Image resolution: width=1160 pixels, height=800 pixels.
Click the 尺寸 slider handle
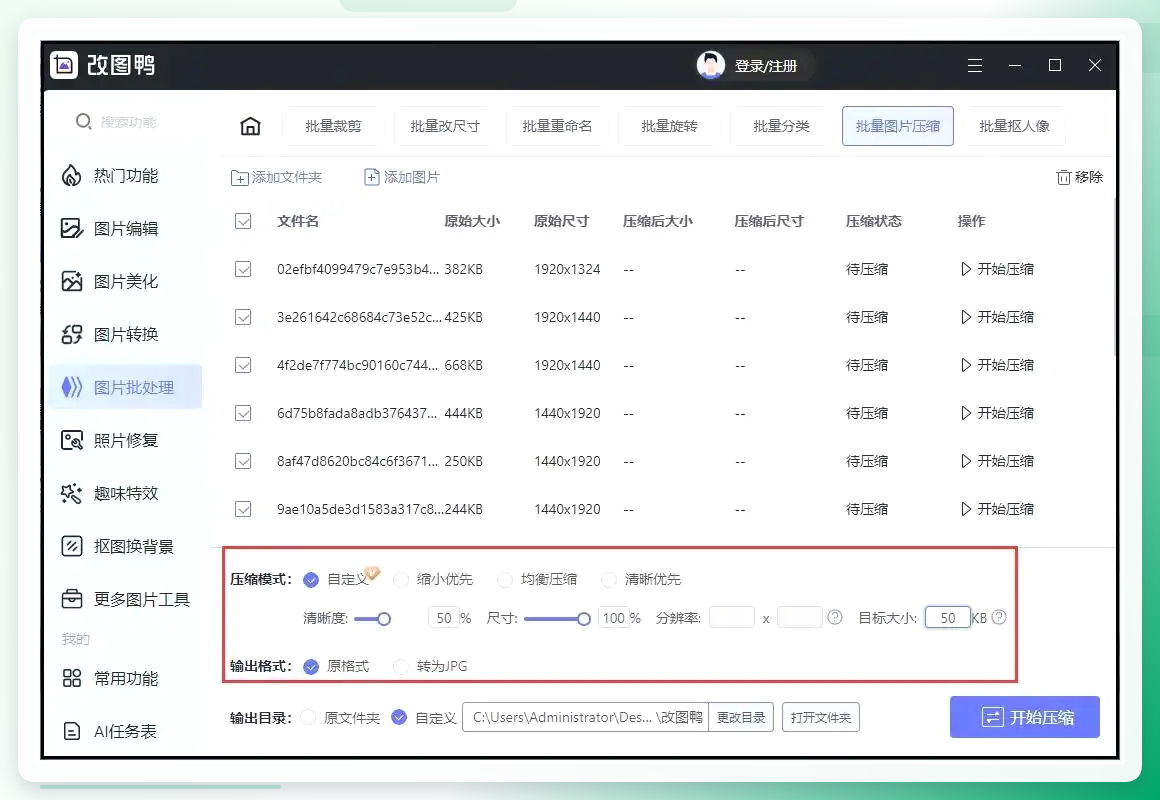click(x=584, y=619)
